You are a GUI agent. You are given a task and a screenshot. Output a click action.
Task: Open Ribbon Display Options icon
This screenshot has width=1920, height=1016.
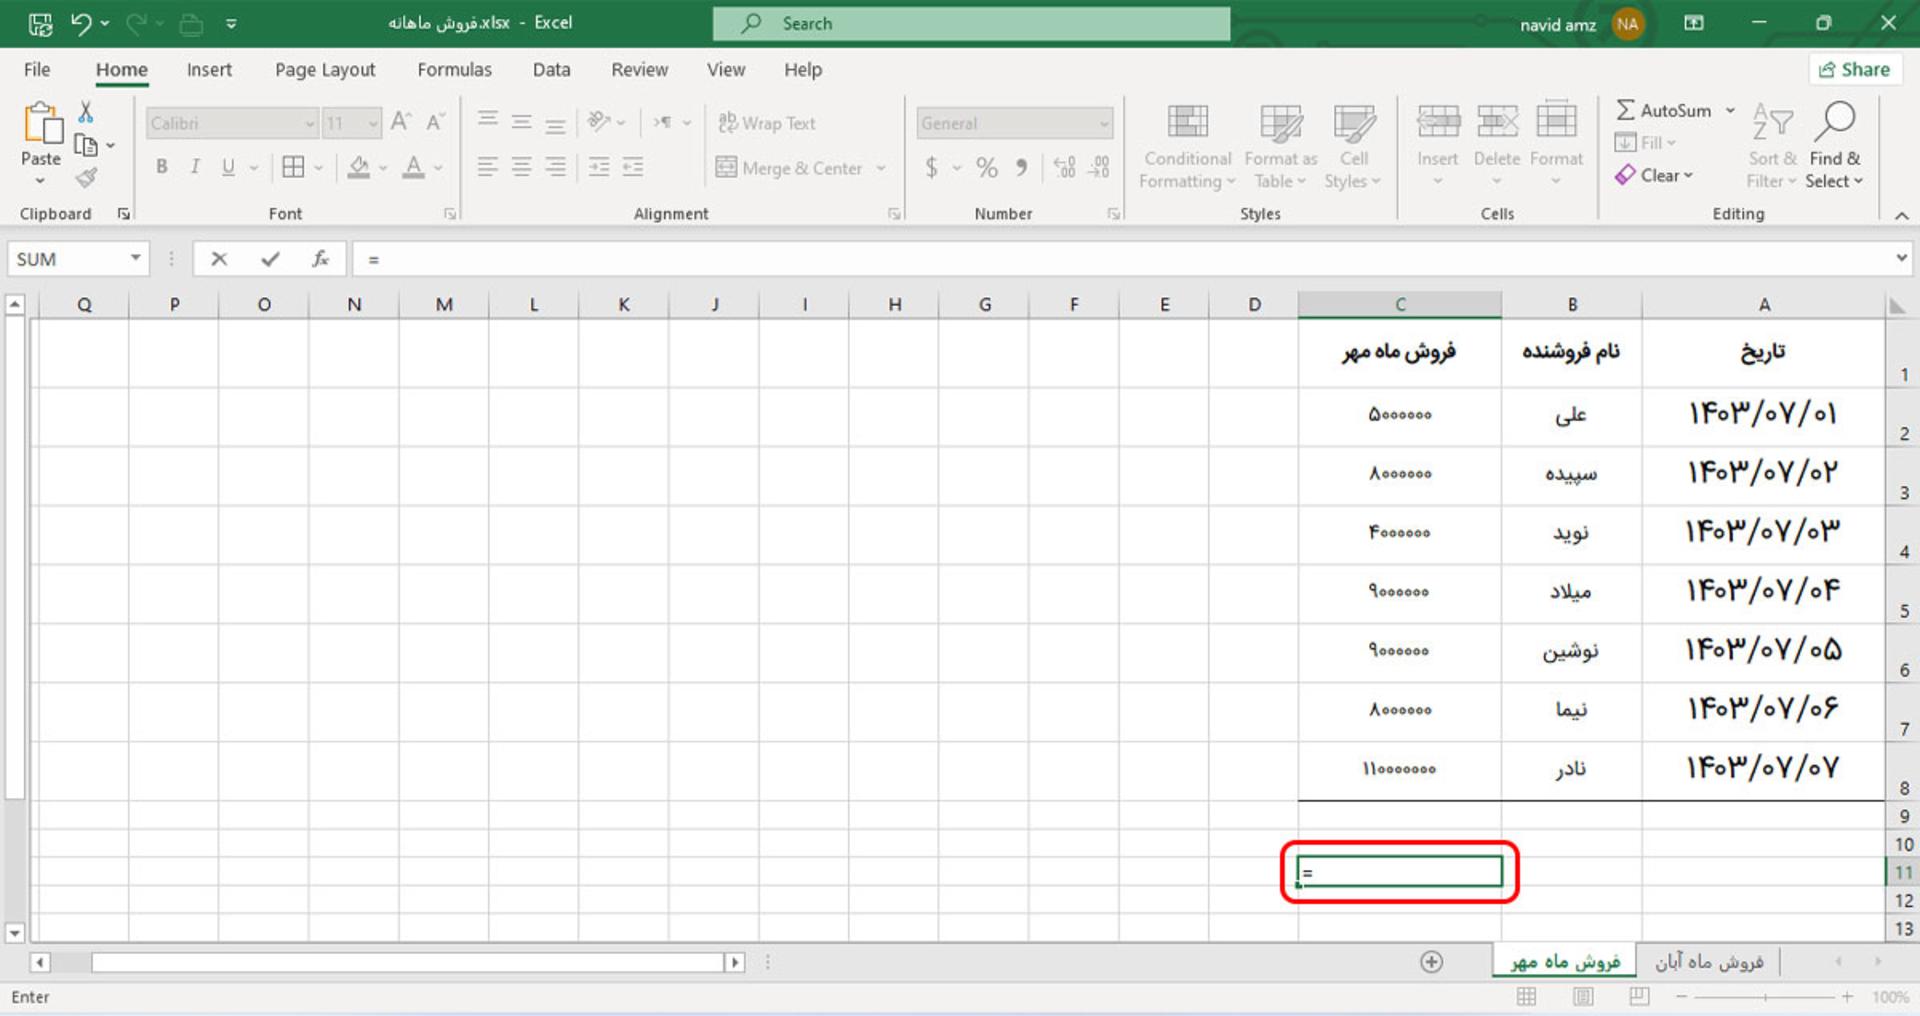1694,23
